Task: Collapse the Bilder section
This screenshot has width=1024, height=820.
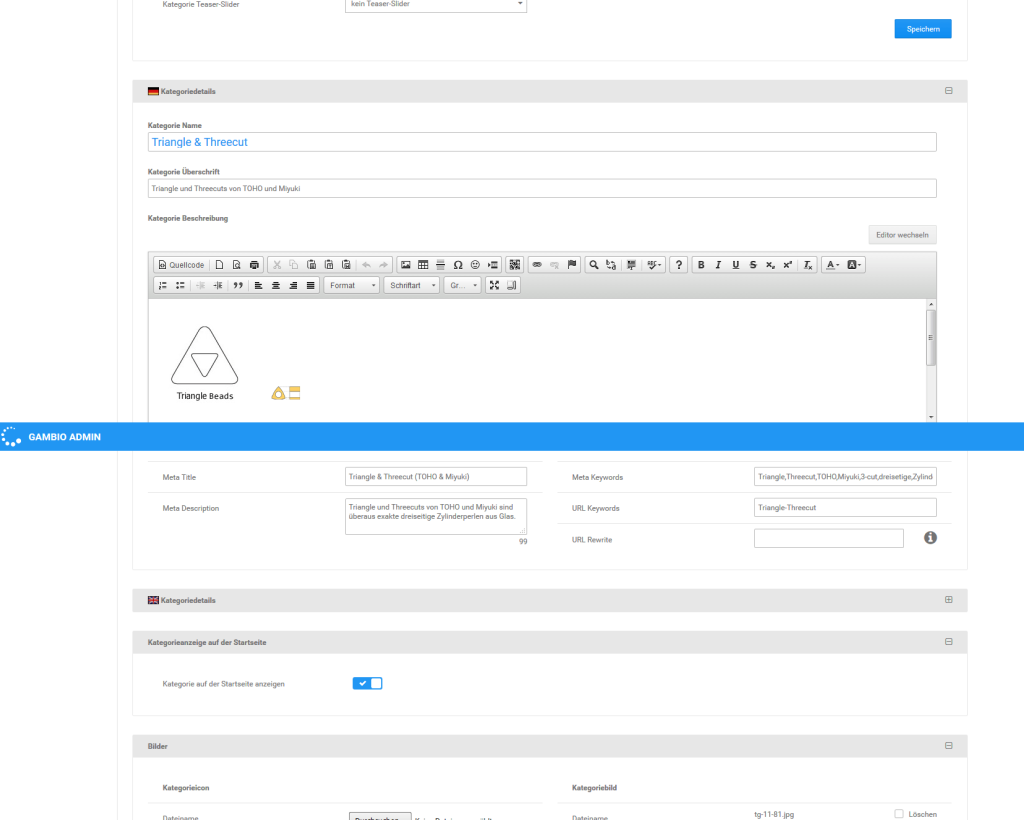Action: pyautogui.click(x=948, y=746)
